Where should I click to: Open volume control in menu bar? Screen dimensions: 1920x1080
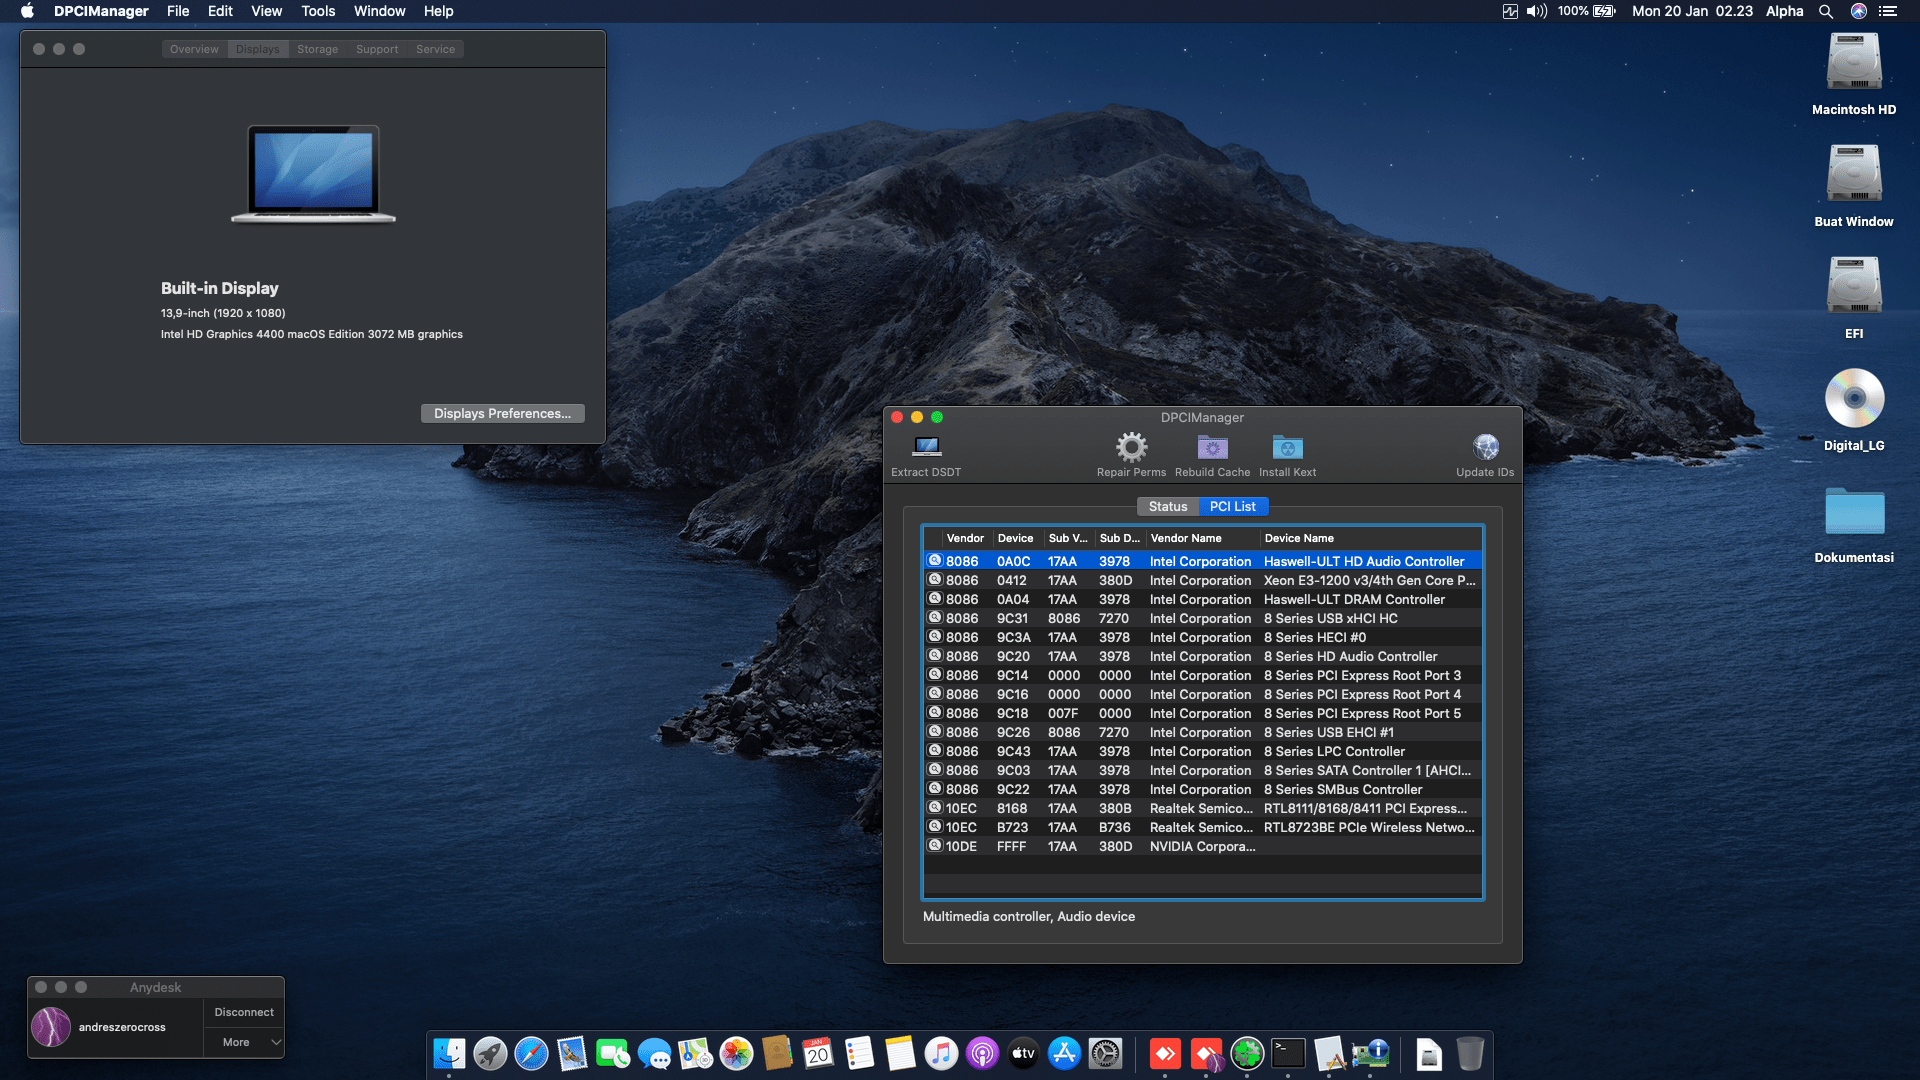click(1537, 11)
